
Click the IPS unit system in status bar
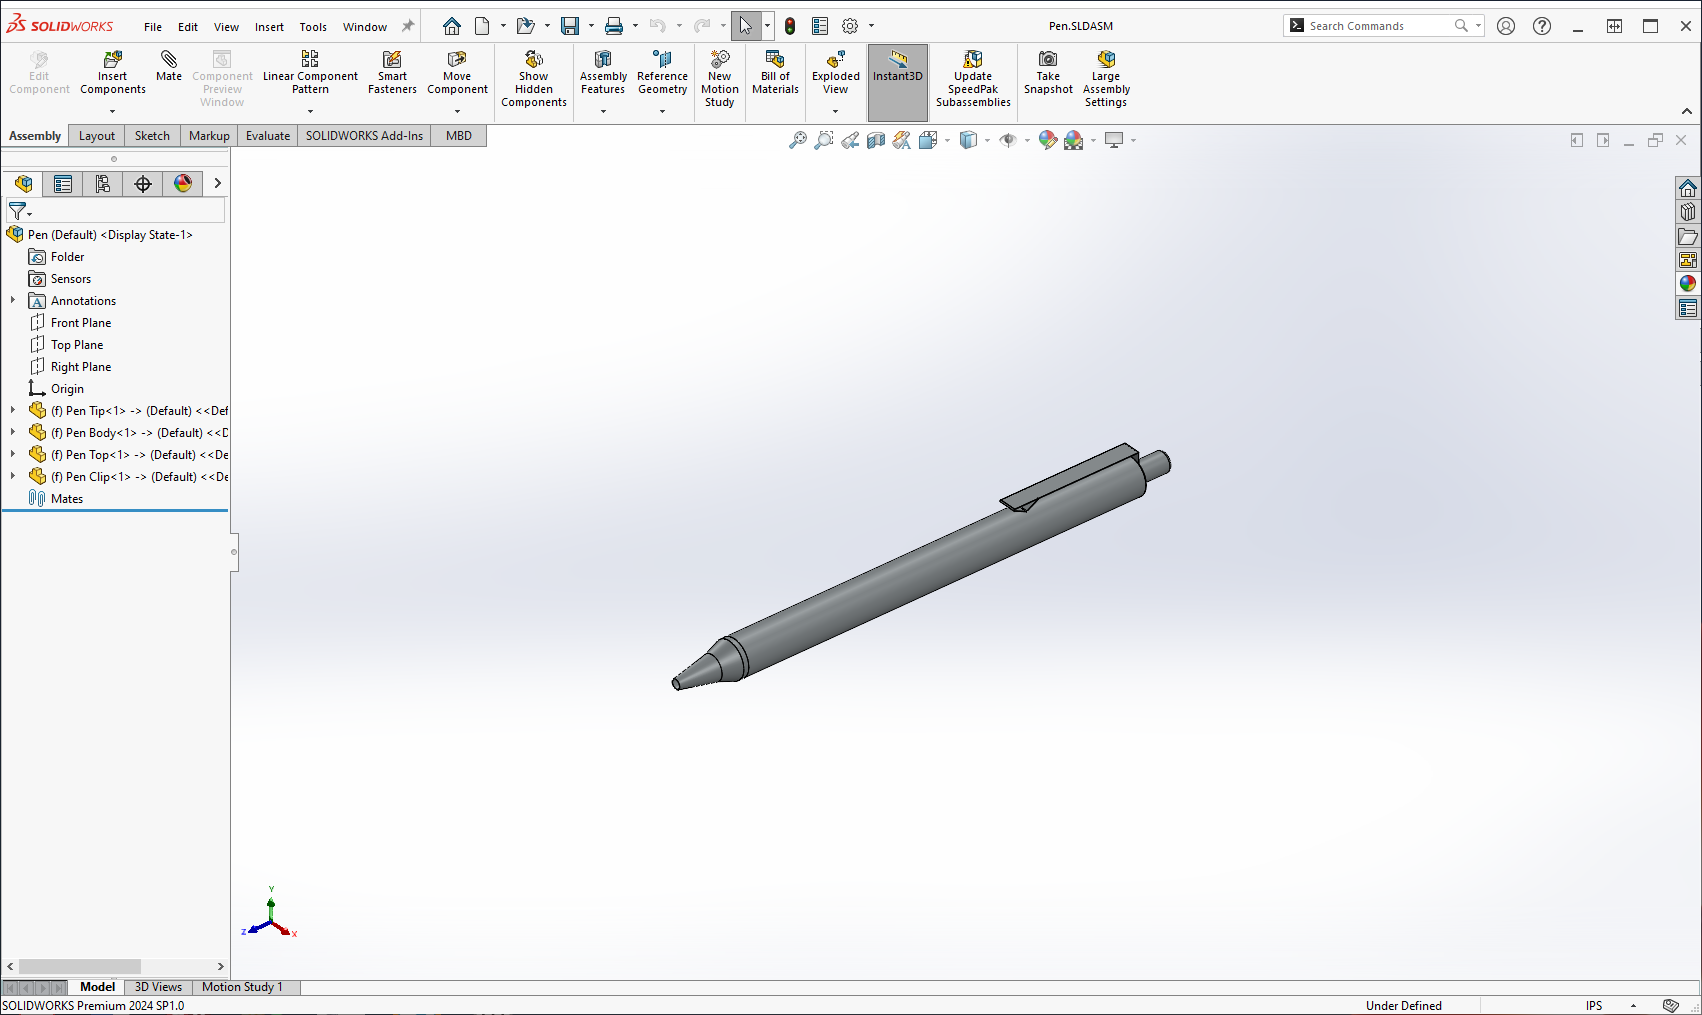(1594, 1006)
